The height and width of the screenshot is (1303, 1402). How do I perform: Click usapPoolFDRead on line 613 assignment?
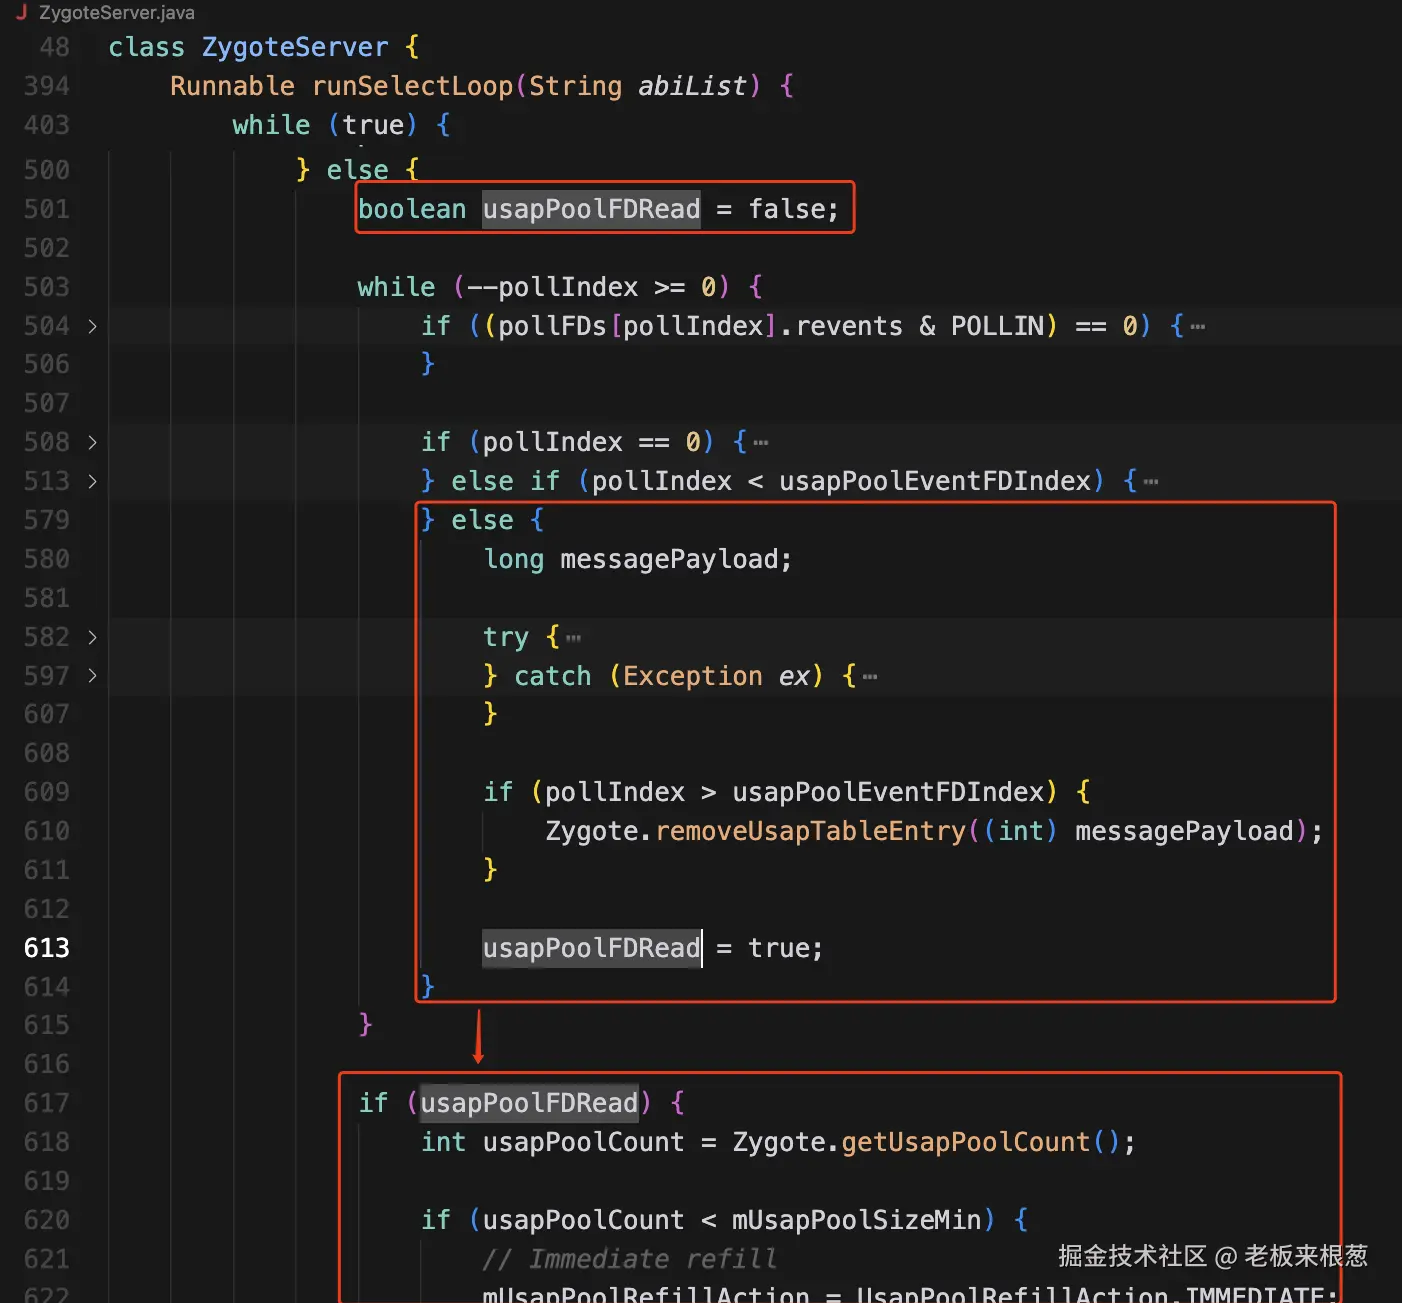591,948
